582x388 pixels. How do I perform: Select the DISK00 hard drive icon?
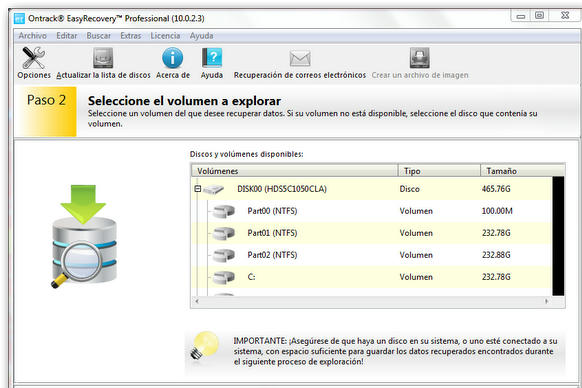pyautogui.click(x=213, y=189)
